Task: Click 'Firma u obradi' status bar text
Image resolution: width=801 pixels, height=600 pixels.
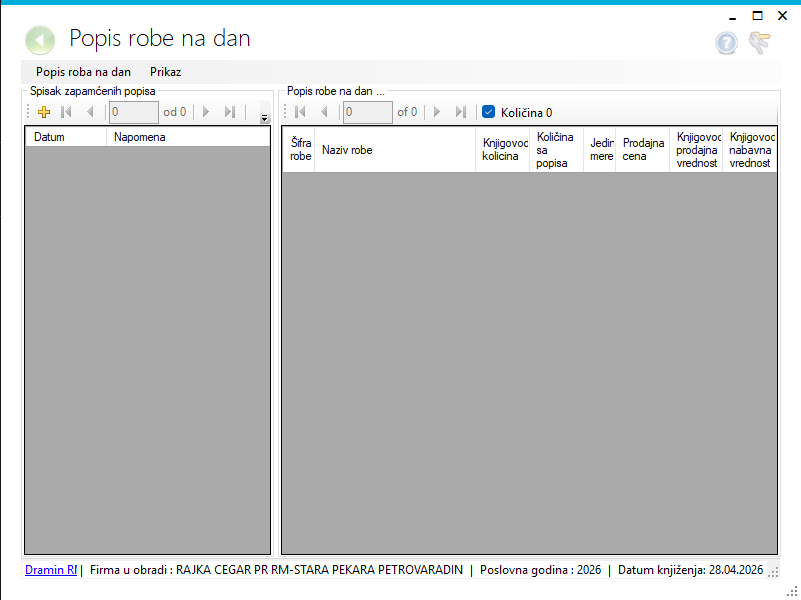Action: click(x=276, y=570)
